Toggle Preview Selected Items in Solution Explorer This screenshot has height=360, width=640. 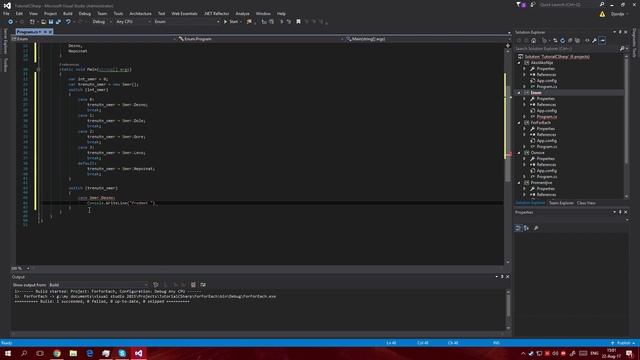pyautogui.click(x=602, y=41)
